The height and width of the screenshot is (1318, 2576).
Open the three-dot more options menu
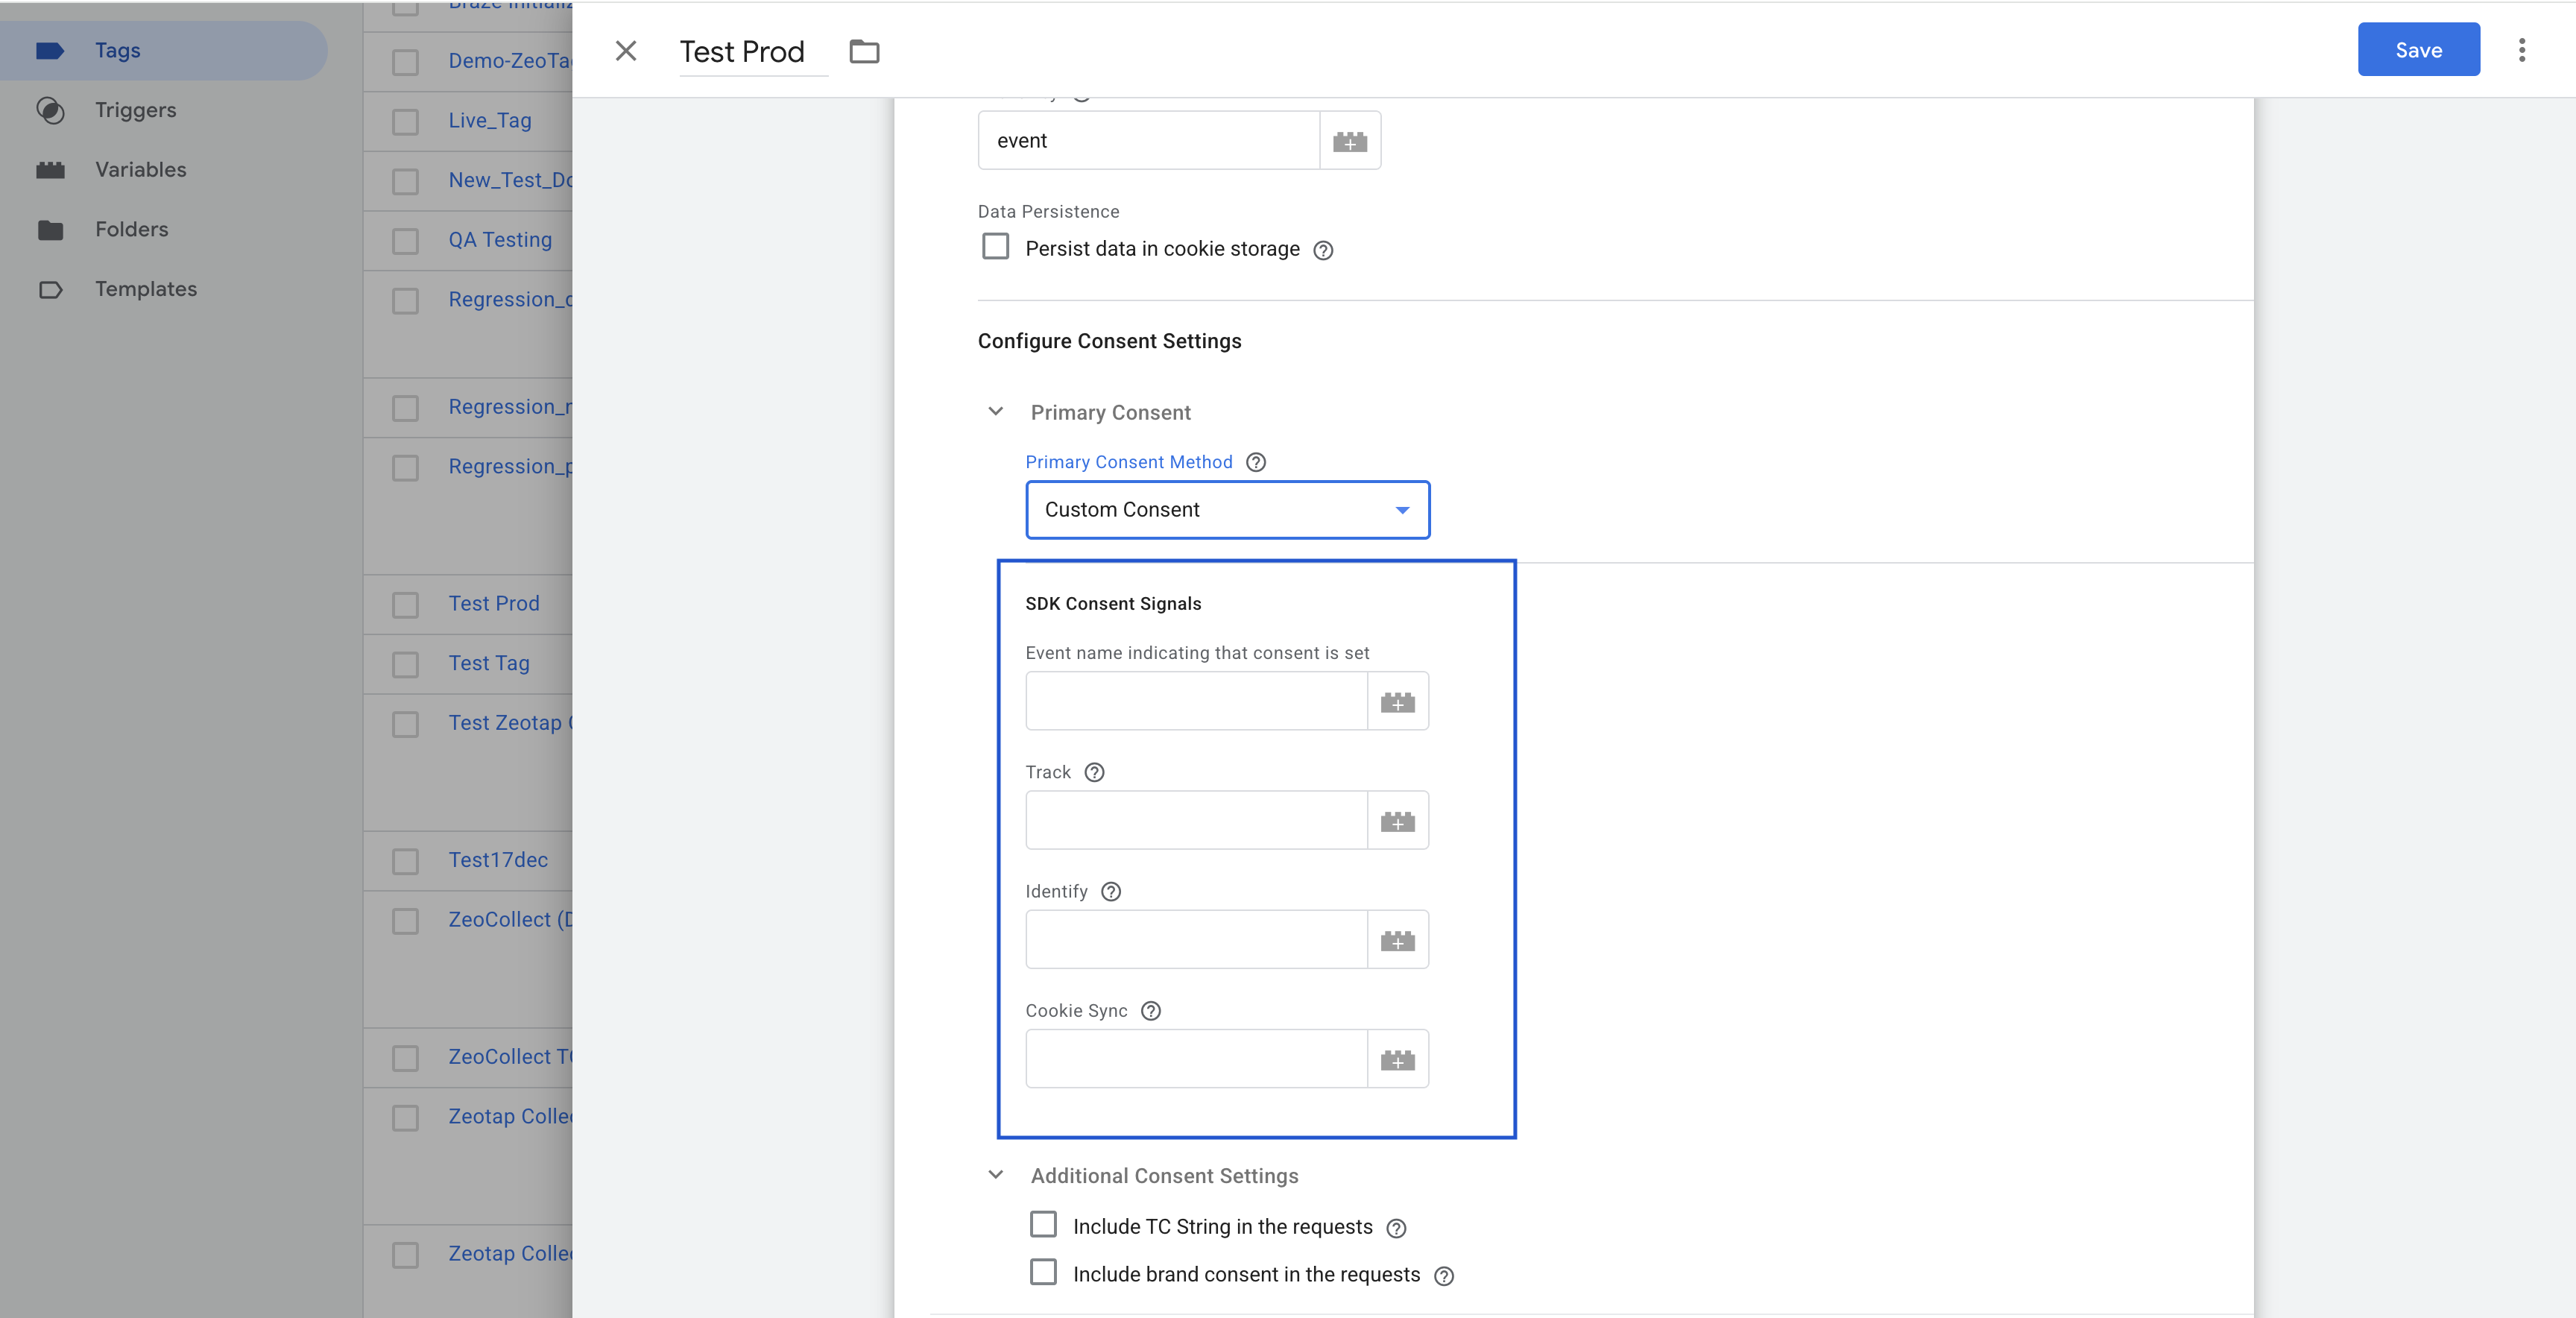[x=2521, y=50]
